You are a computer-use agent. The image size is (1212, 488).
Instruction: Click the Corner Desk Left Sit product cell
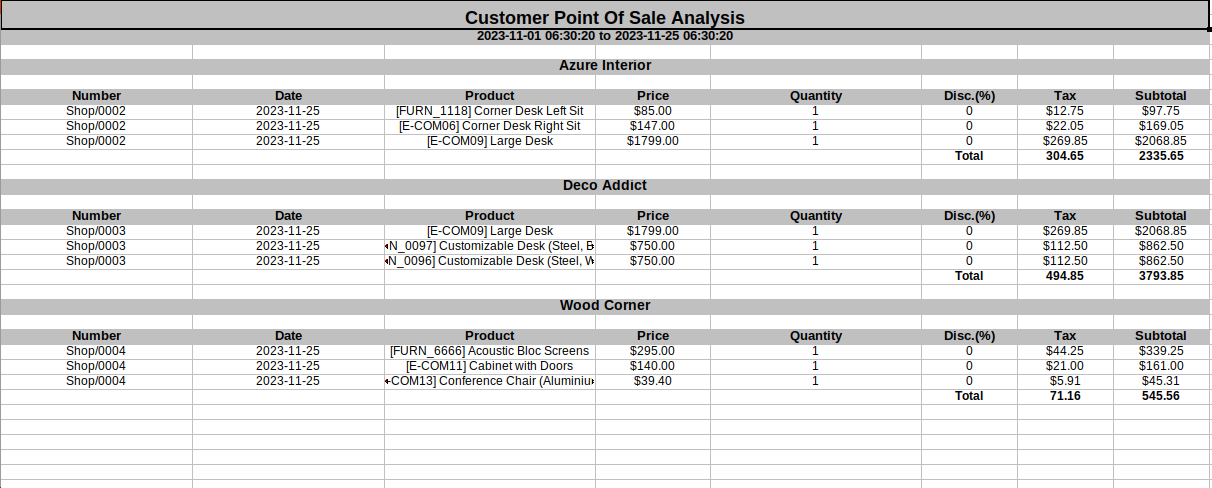coord(490,111)
